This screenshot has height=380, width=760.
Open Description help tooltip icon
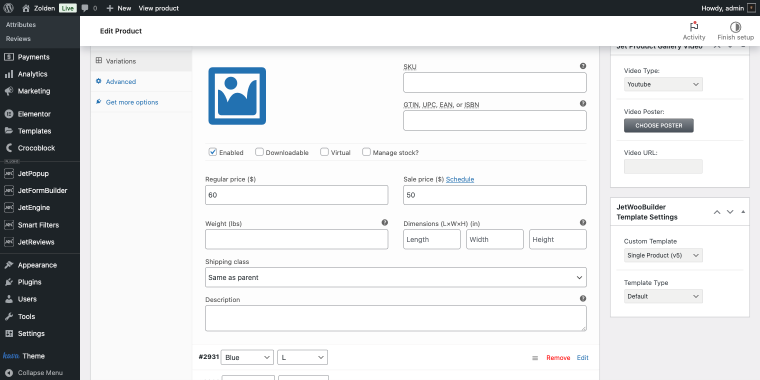click(583, 299)
